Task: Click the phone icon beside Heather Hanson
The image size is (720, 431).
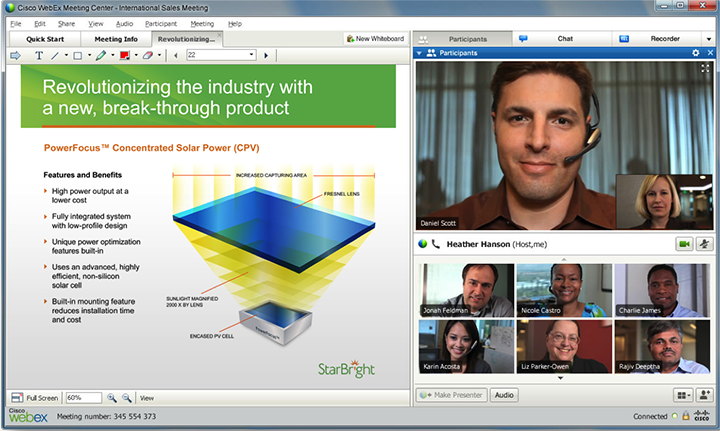Action: pyautogui.click(x=435, y=244)
